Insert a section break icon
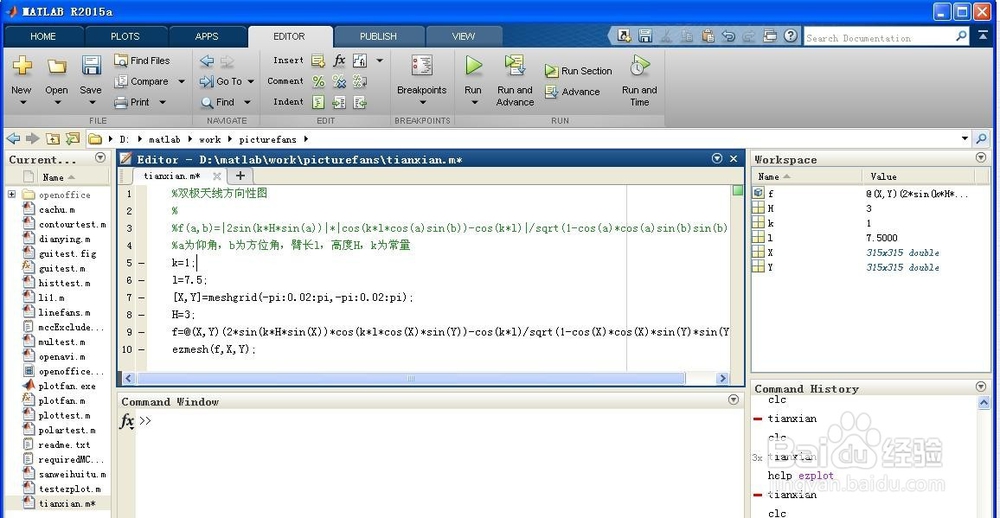Viewport: 1000px width, 518px height. tap(318, 61)
